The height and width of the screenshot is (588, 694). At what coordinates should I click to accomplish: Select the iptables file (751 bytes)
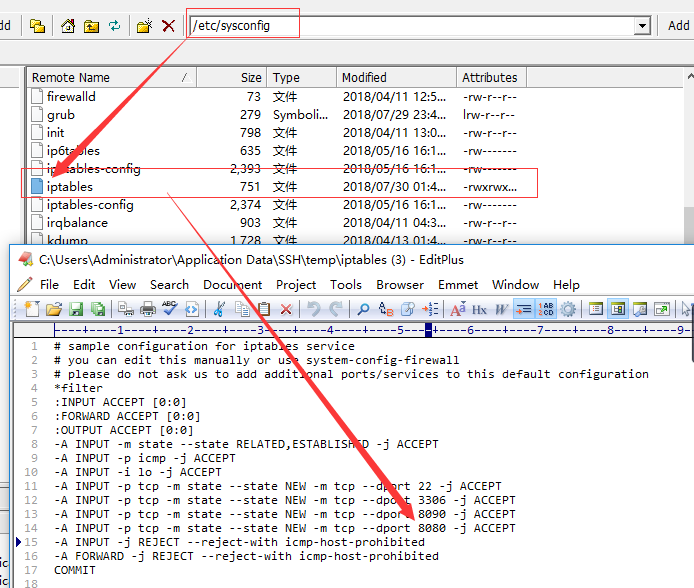click(x=274, y=187)
